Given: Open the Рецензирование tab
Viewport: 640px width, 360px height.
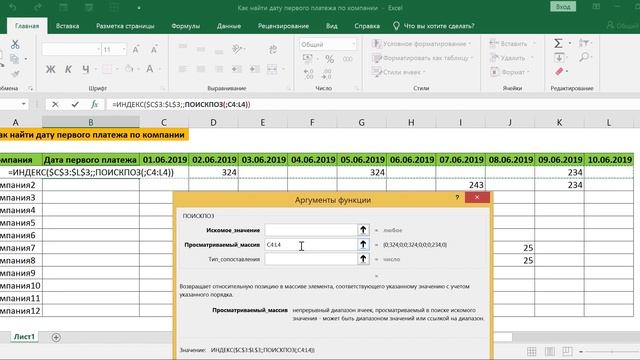Looking at the screenshot, I should tap(283, 26).
